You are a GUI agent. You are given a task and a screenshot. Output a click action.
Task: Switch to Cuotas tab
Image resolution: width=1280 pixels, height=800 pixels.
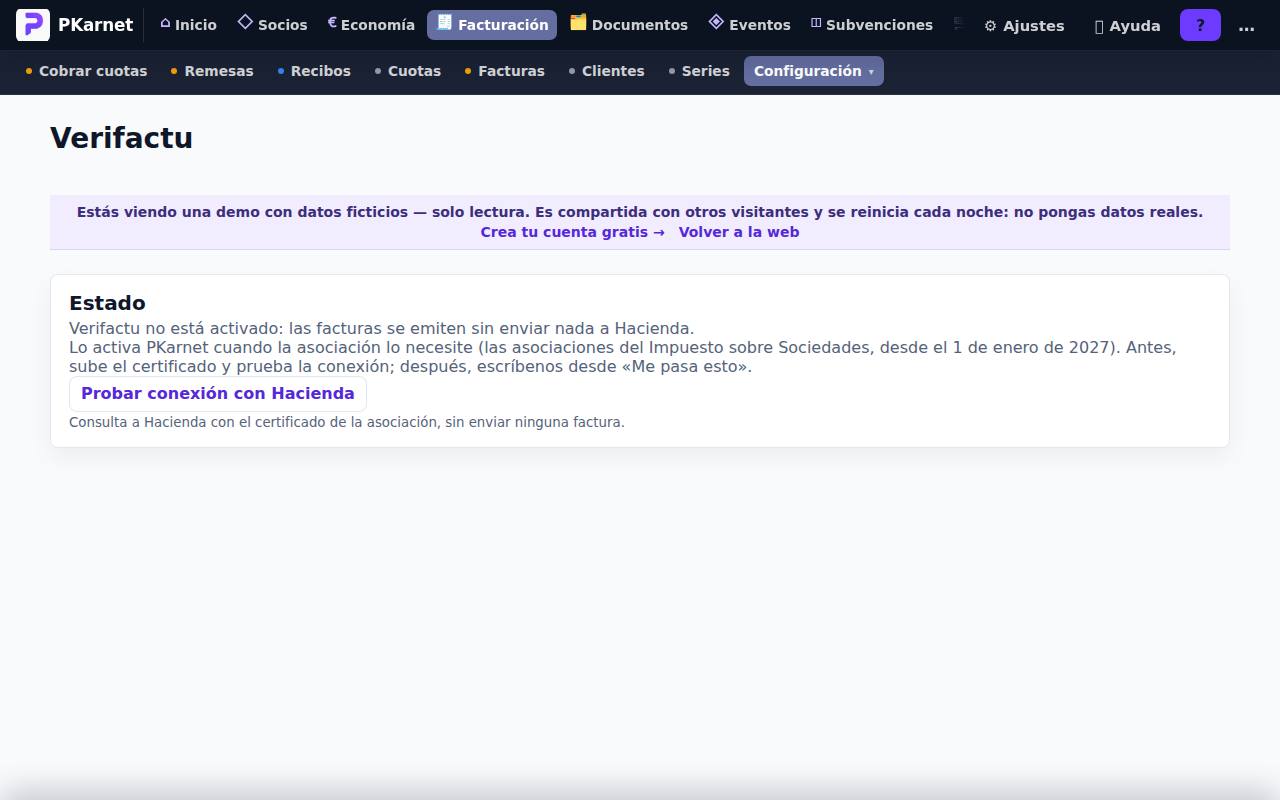pyautogui.click(x=408, y=71)
